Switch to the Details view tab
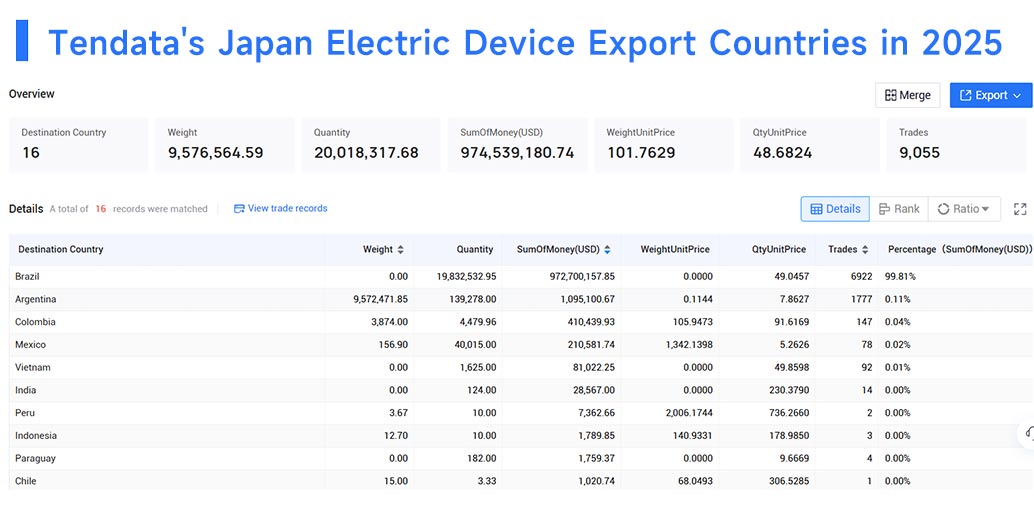Image resolution: width=1034 pixels, height=509 pixels. click(835, 208)
